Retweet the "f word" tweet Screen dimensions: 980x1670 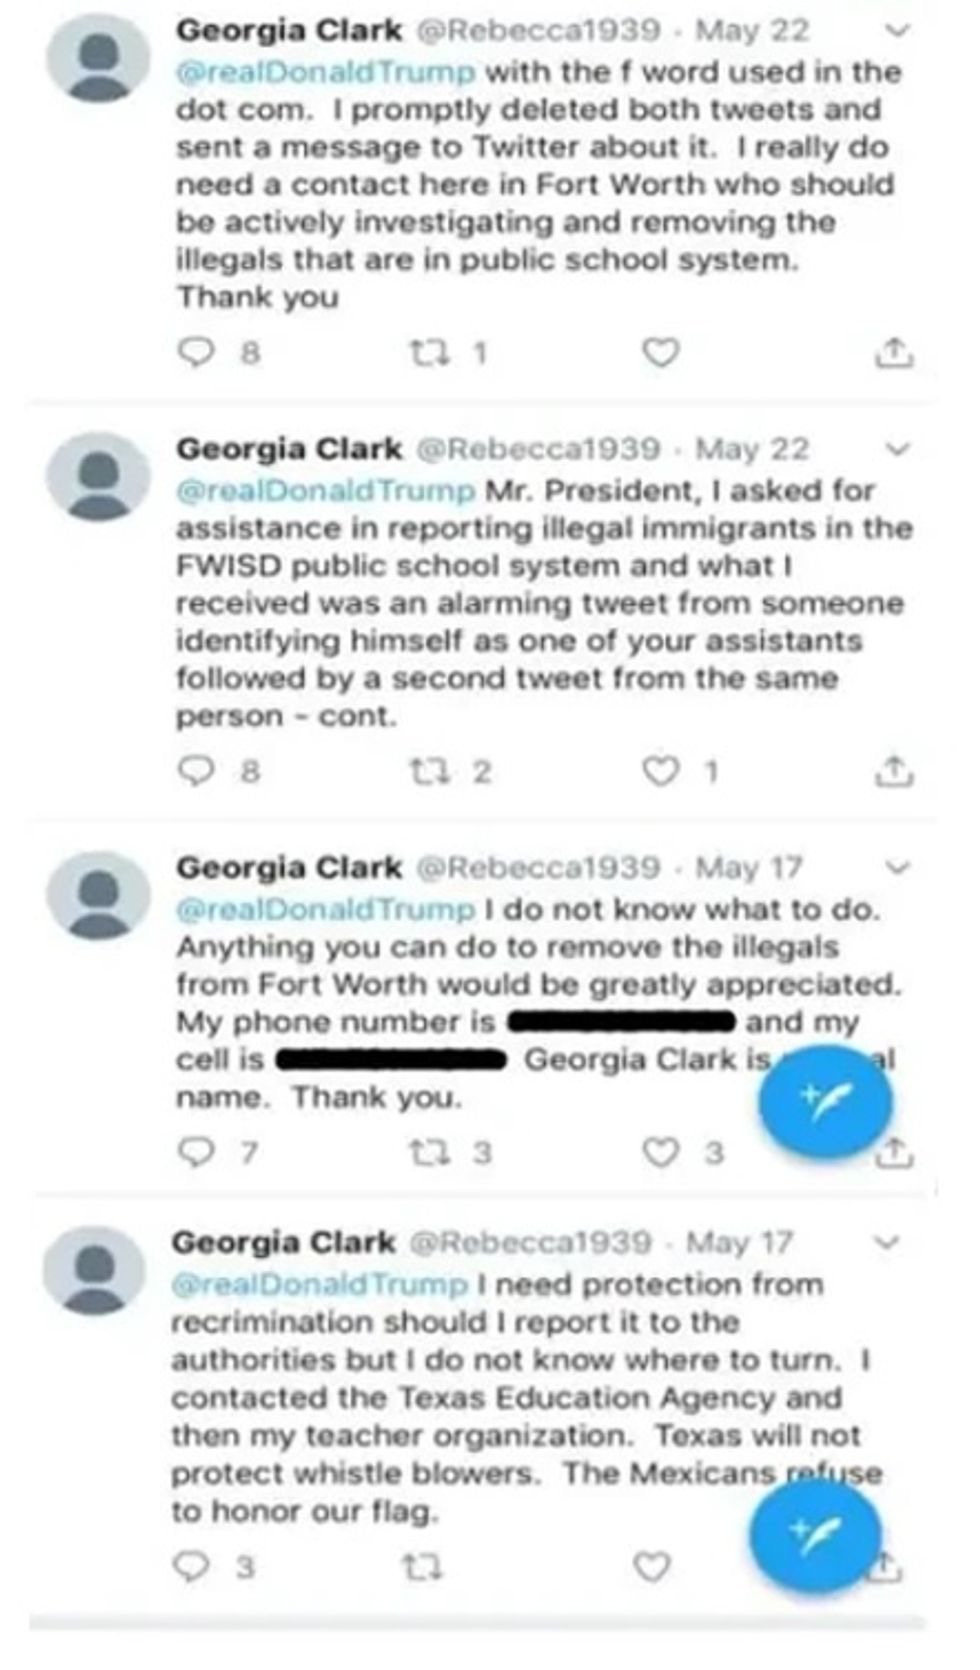(x=429, y=352)
